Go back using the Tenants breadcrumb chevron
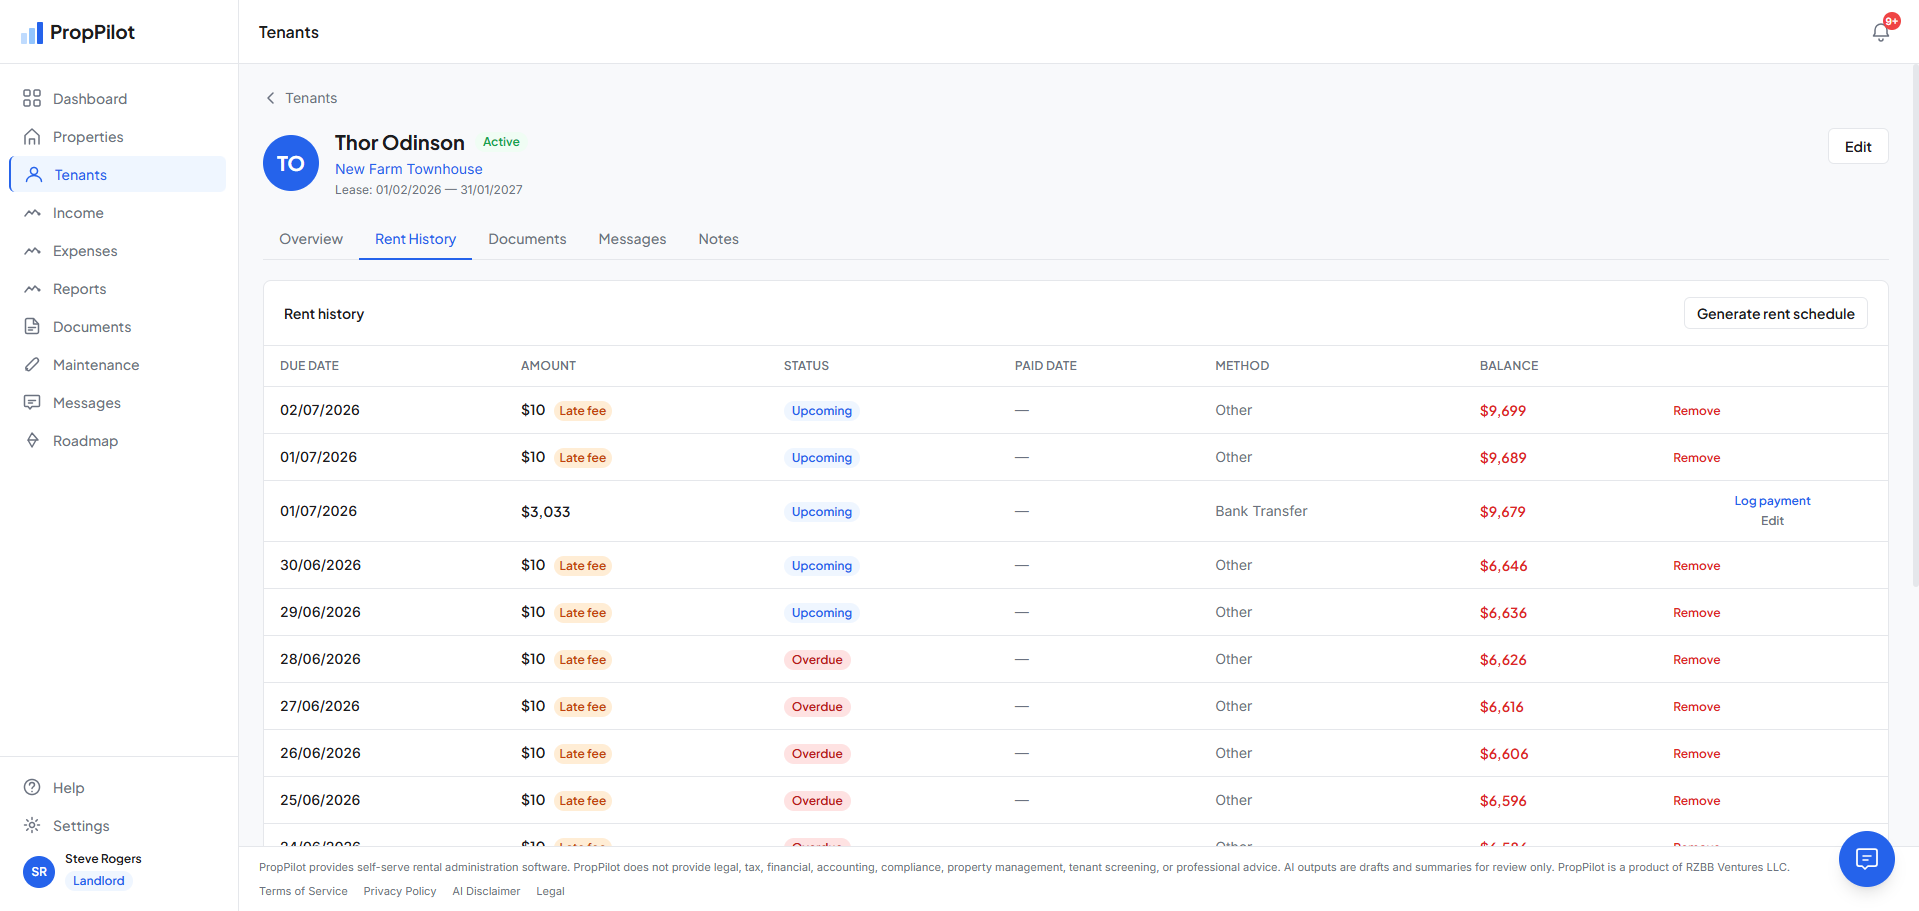Image resolution: width=1919 pixels, height=911 pixels. pyautogui.click(x=270, y=98)
